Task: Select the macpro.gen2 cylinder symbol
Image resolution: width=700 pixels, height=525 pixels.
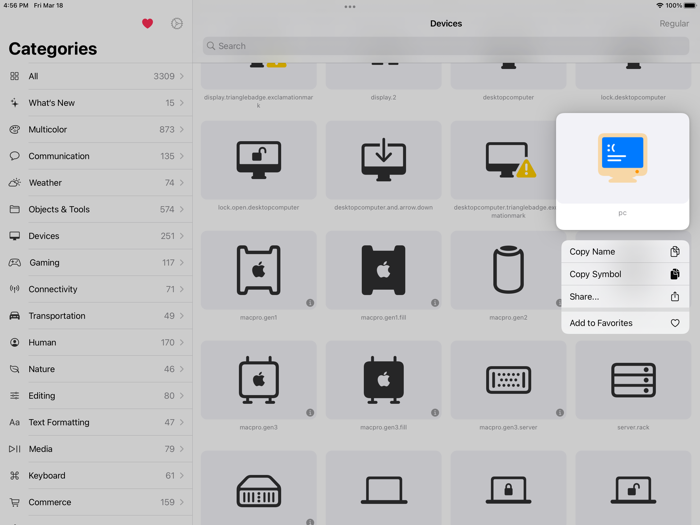Action: (x=506, y=270)
